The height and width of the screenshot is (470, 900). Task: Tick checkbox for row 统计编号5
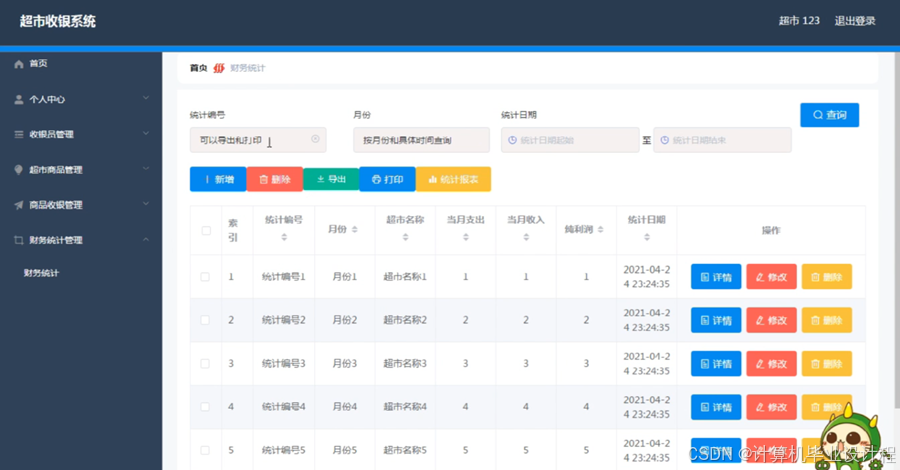pyautogui.click(x=205, y=450)
